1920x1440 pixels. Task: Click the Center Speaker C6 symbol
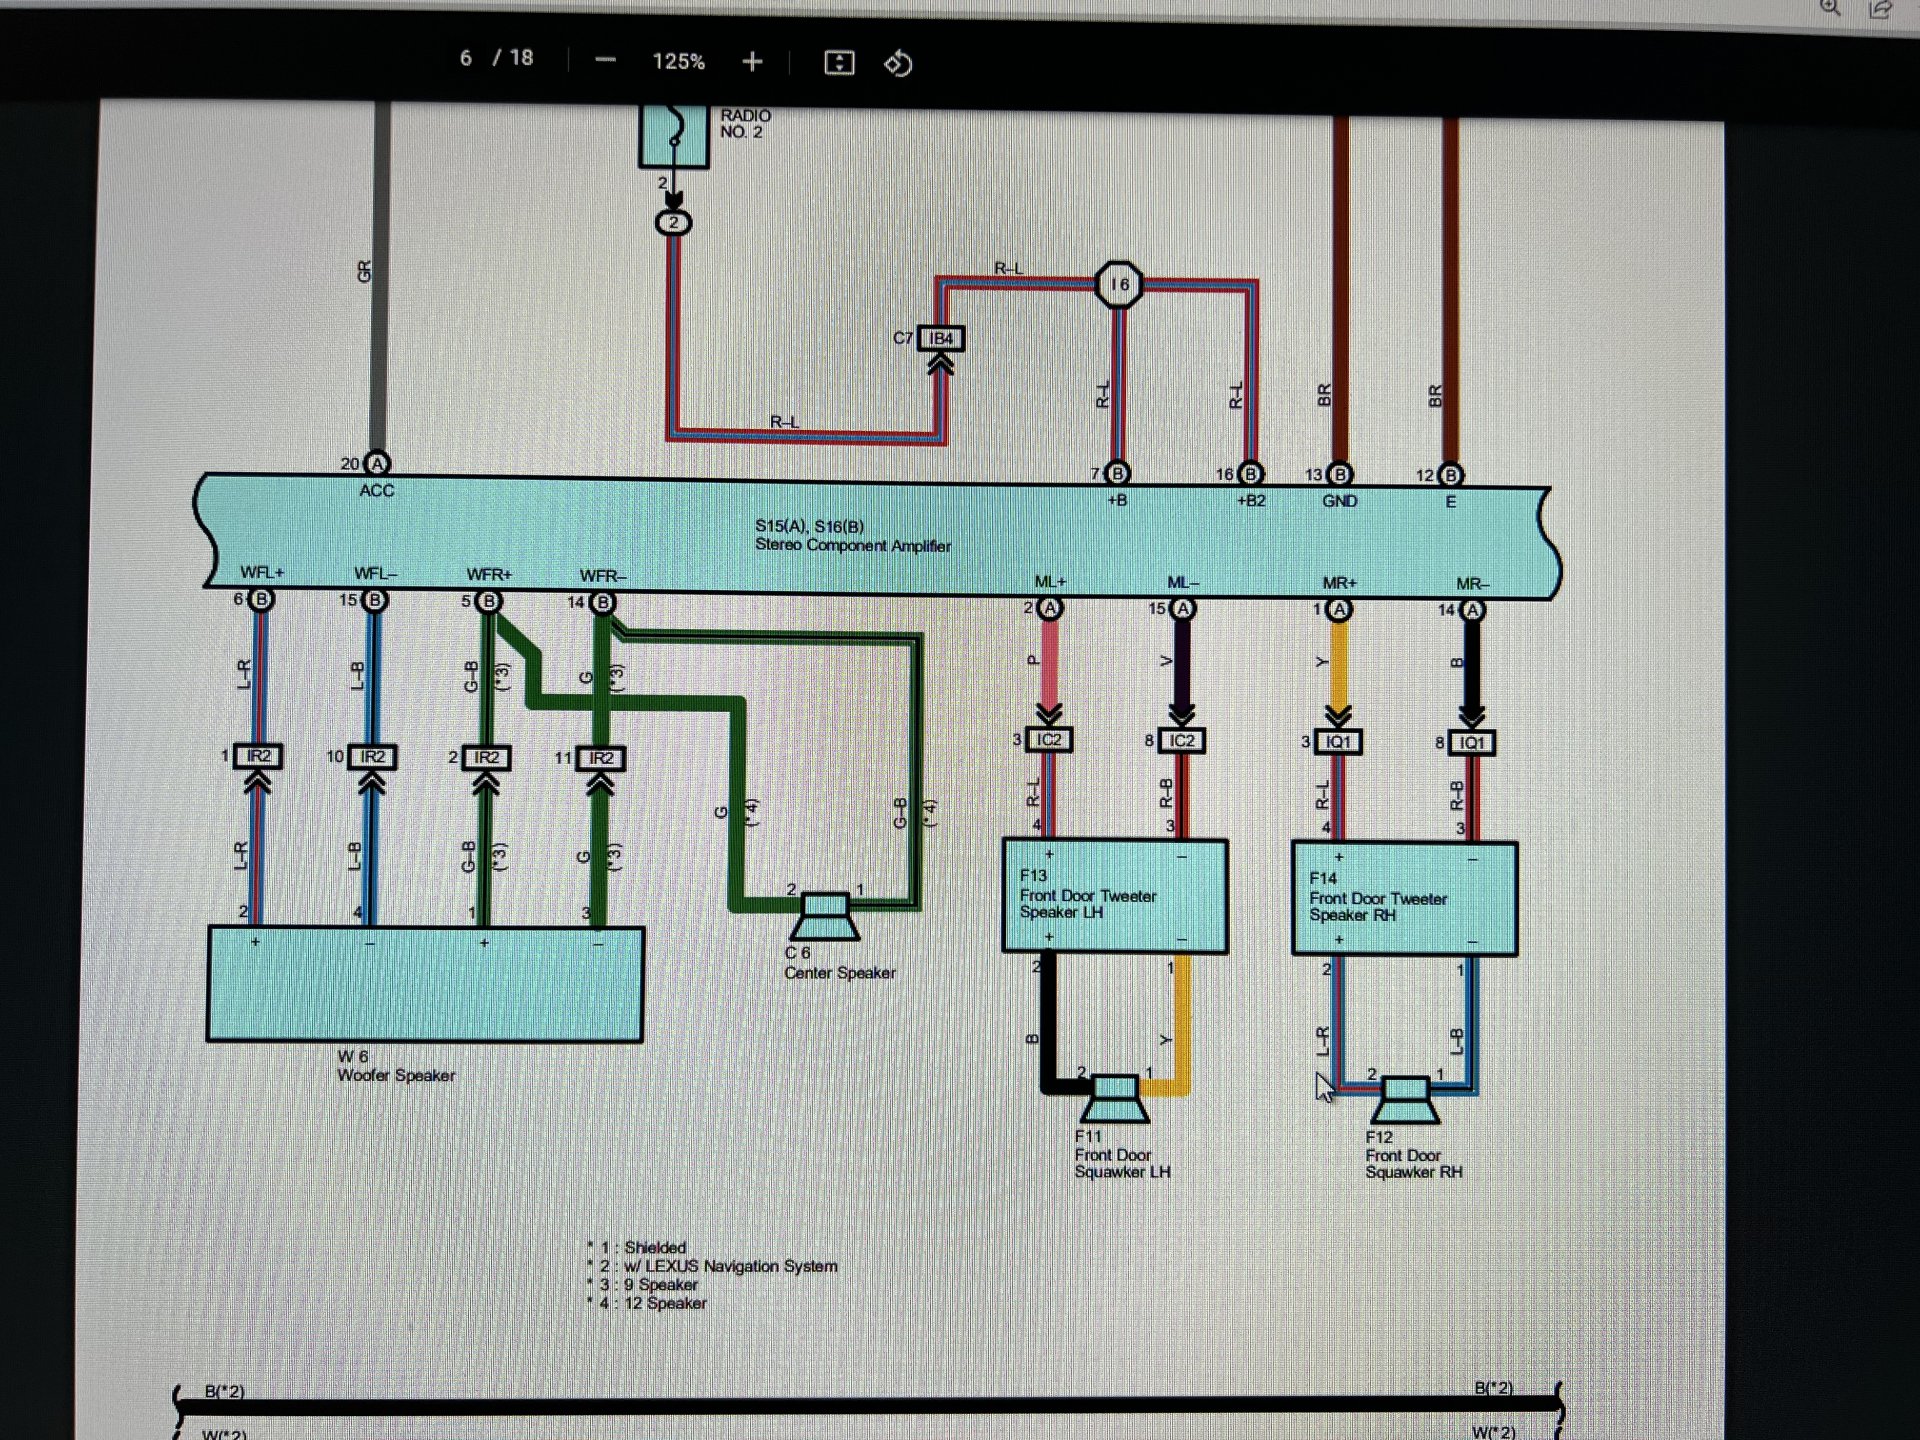coord(826,917)
